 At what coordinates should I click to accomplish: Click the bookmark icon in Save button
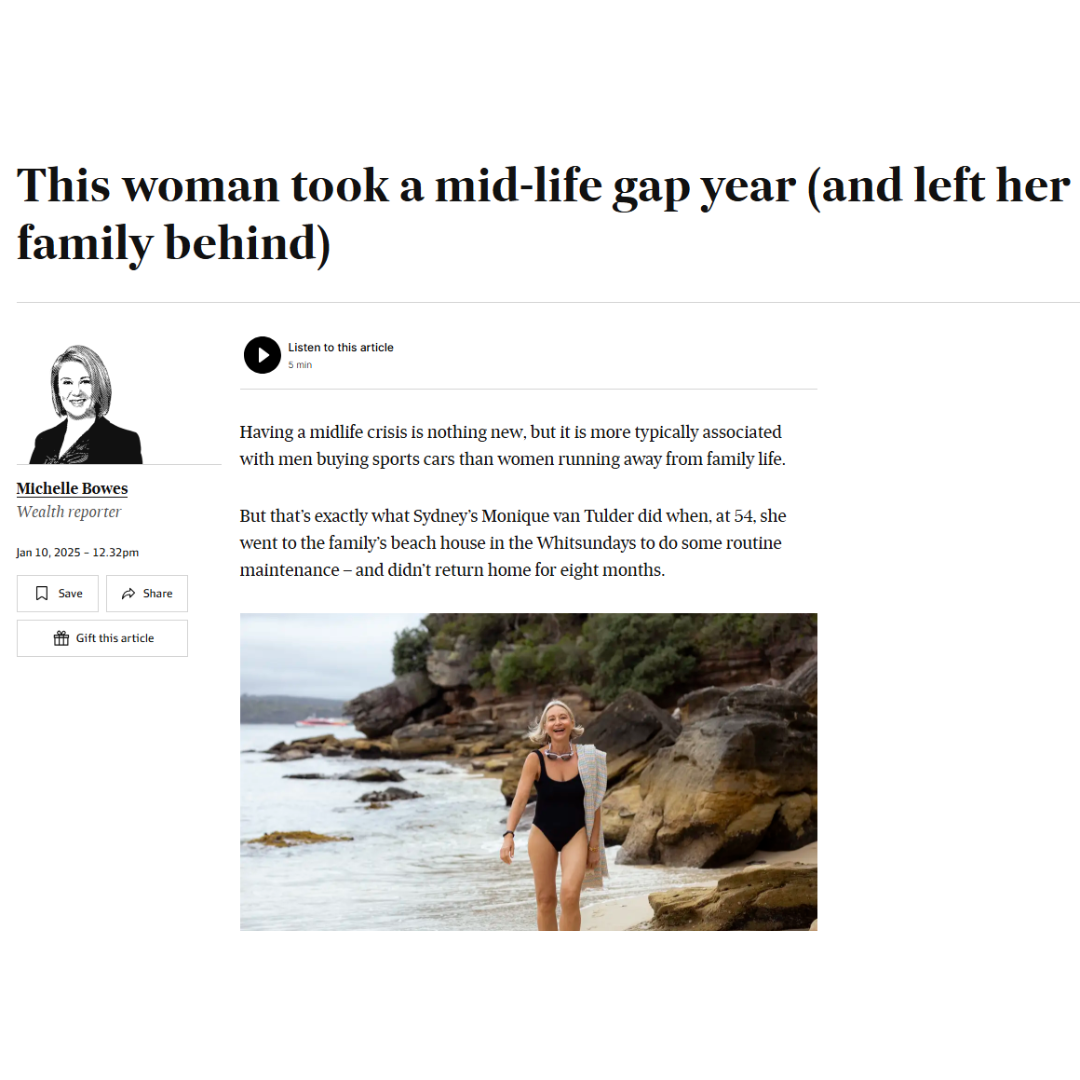coord(42,593)
